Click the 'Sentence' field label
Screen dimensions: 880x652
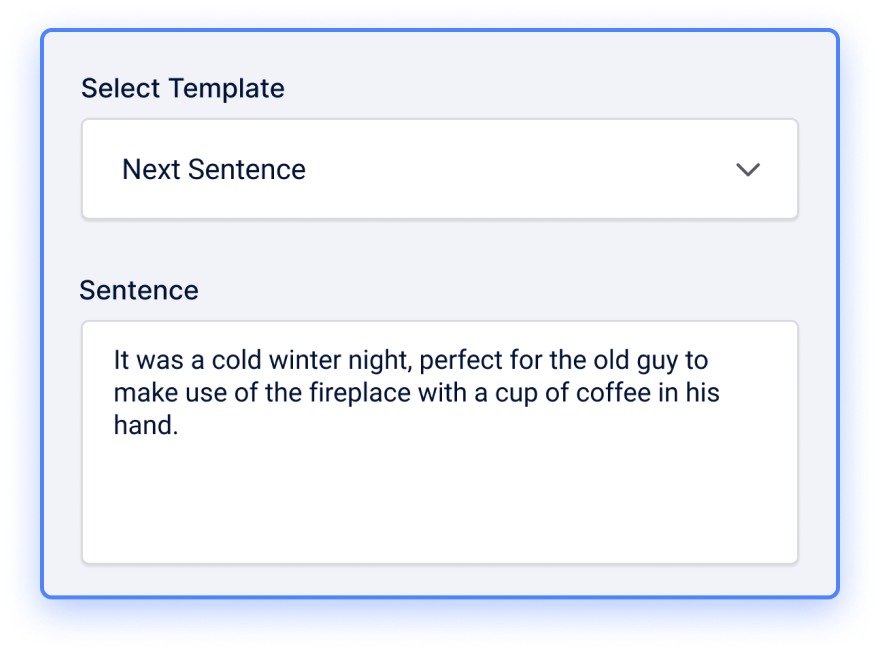139,290
